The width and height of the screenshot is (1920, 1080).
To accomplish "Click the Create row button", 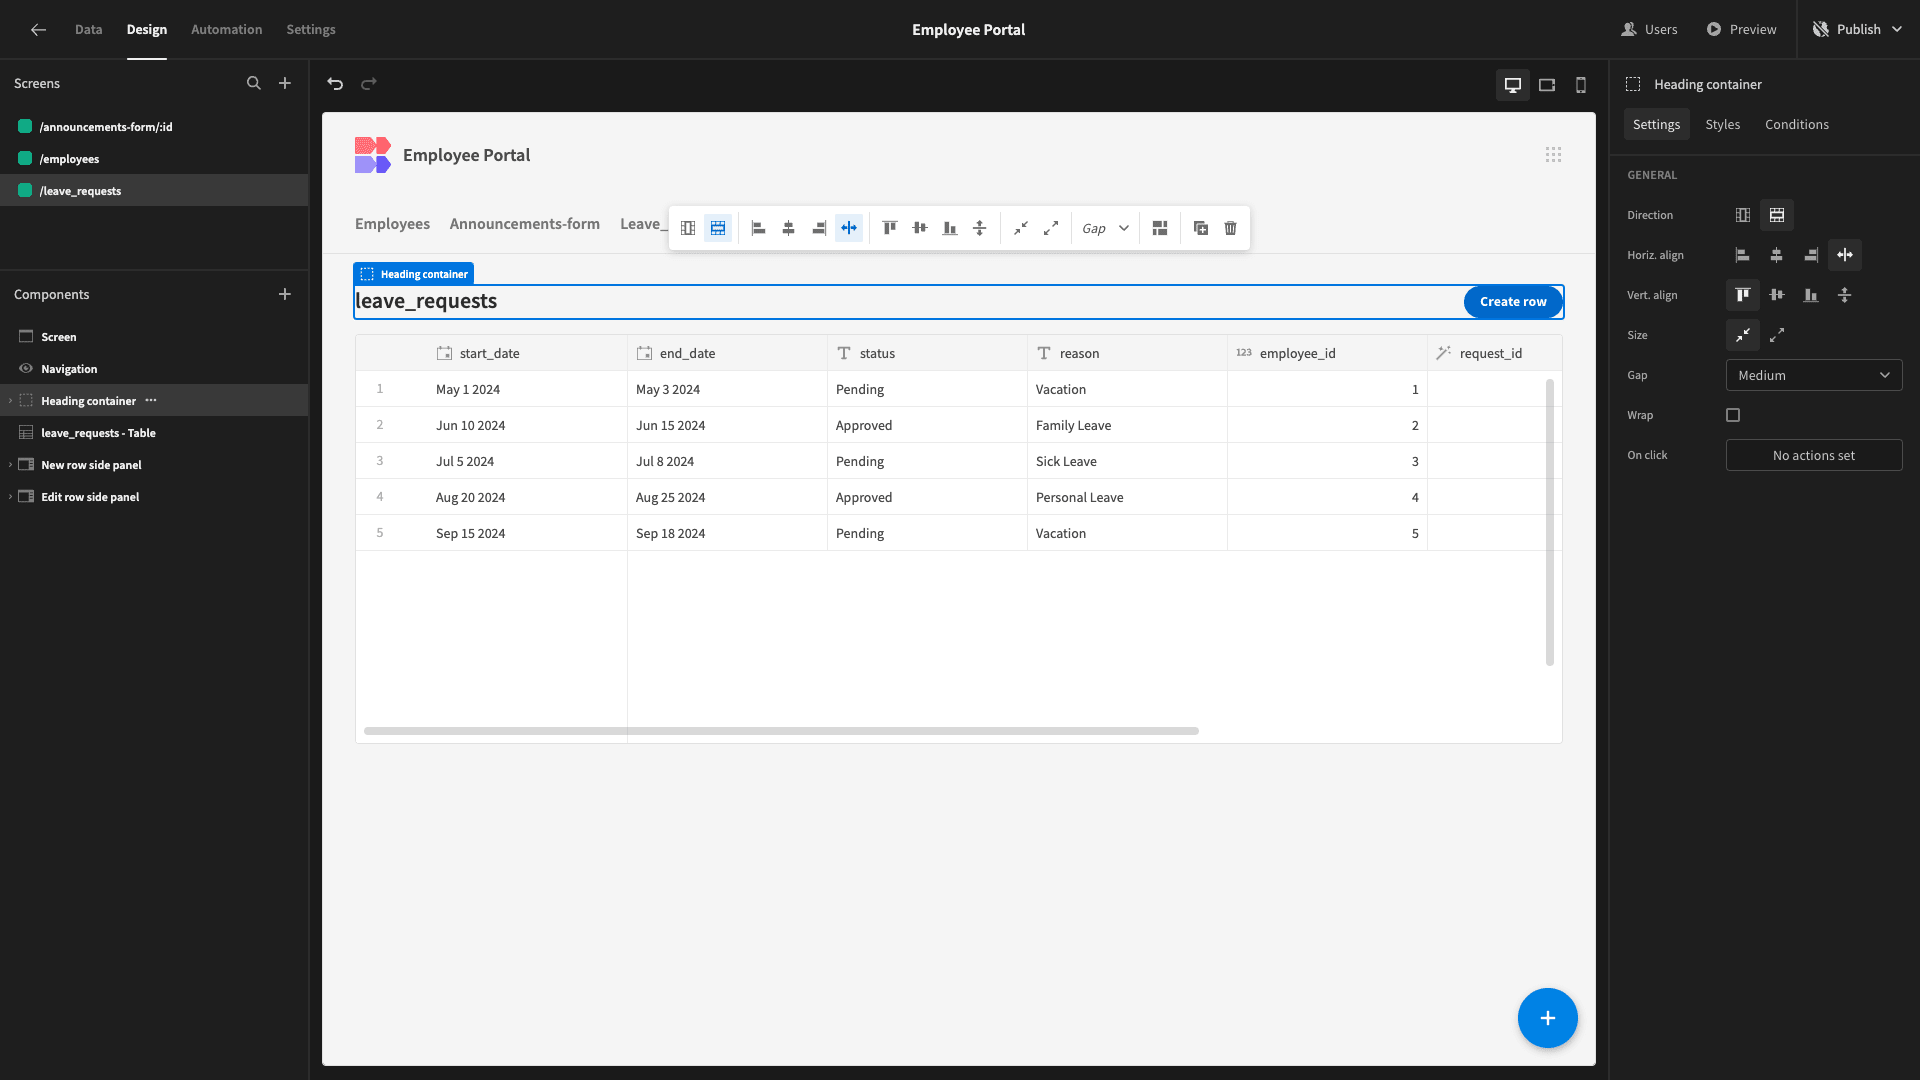I will pos(1513,301).
